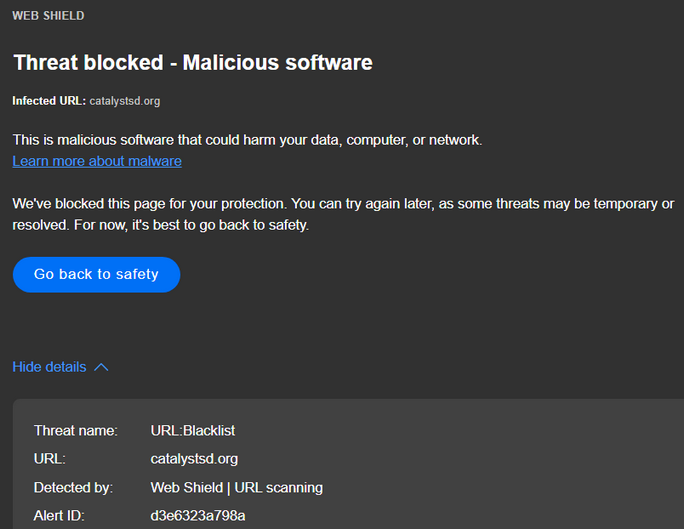Click the URL label in details
The image size is (684, 529).
tap(49, 459)
